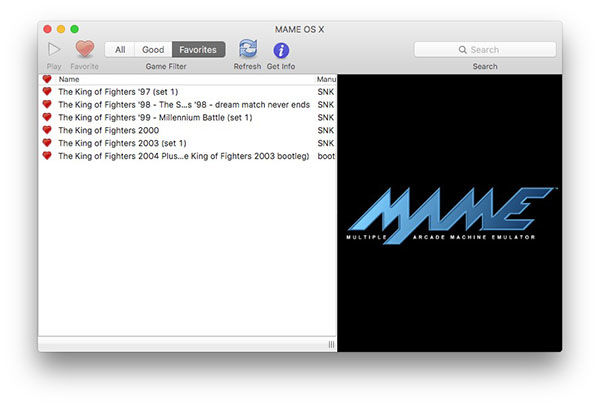This screenshot has width=600, height=406.
Task: Select the Favorites filter segment
Action: (197, 49)
